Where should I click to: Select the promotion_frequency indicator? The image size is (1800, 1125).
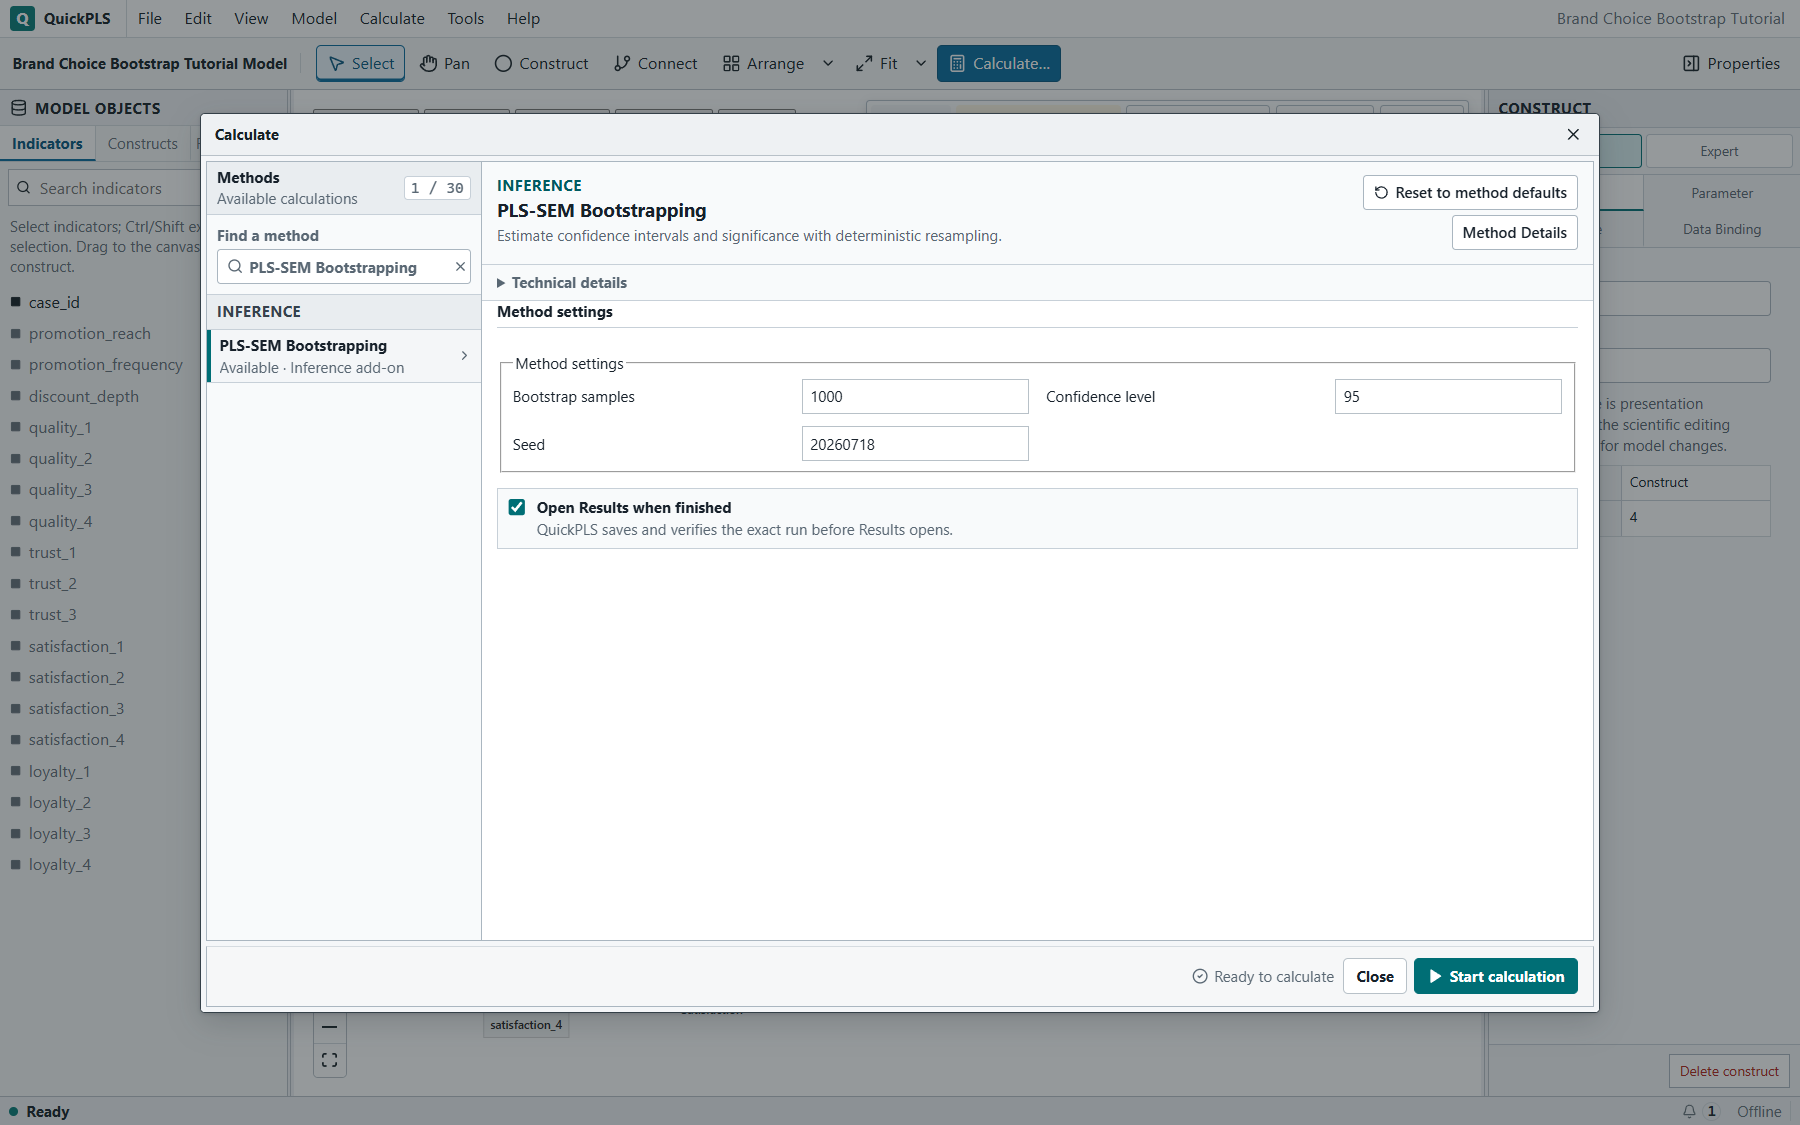[106, 364]
